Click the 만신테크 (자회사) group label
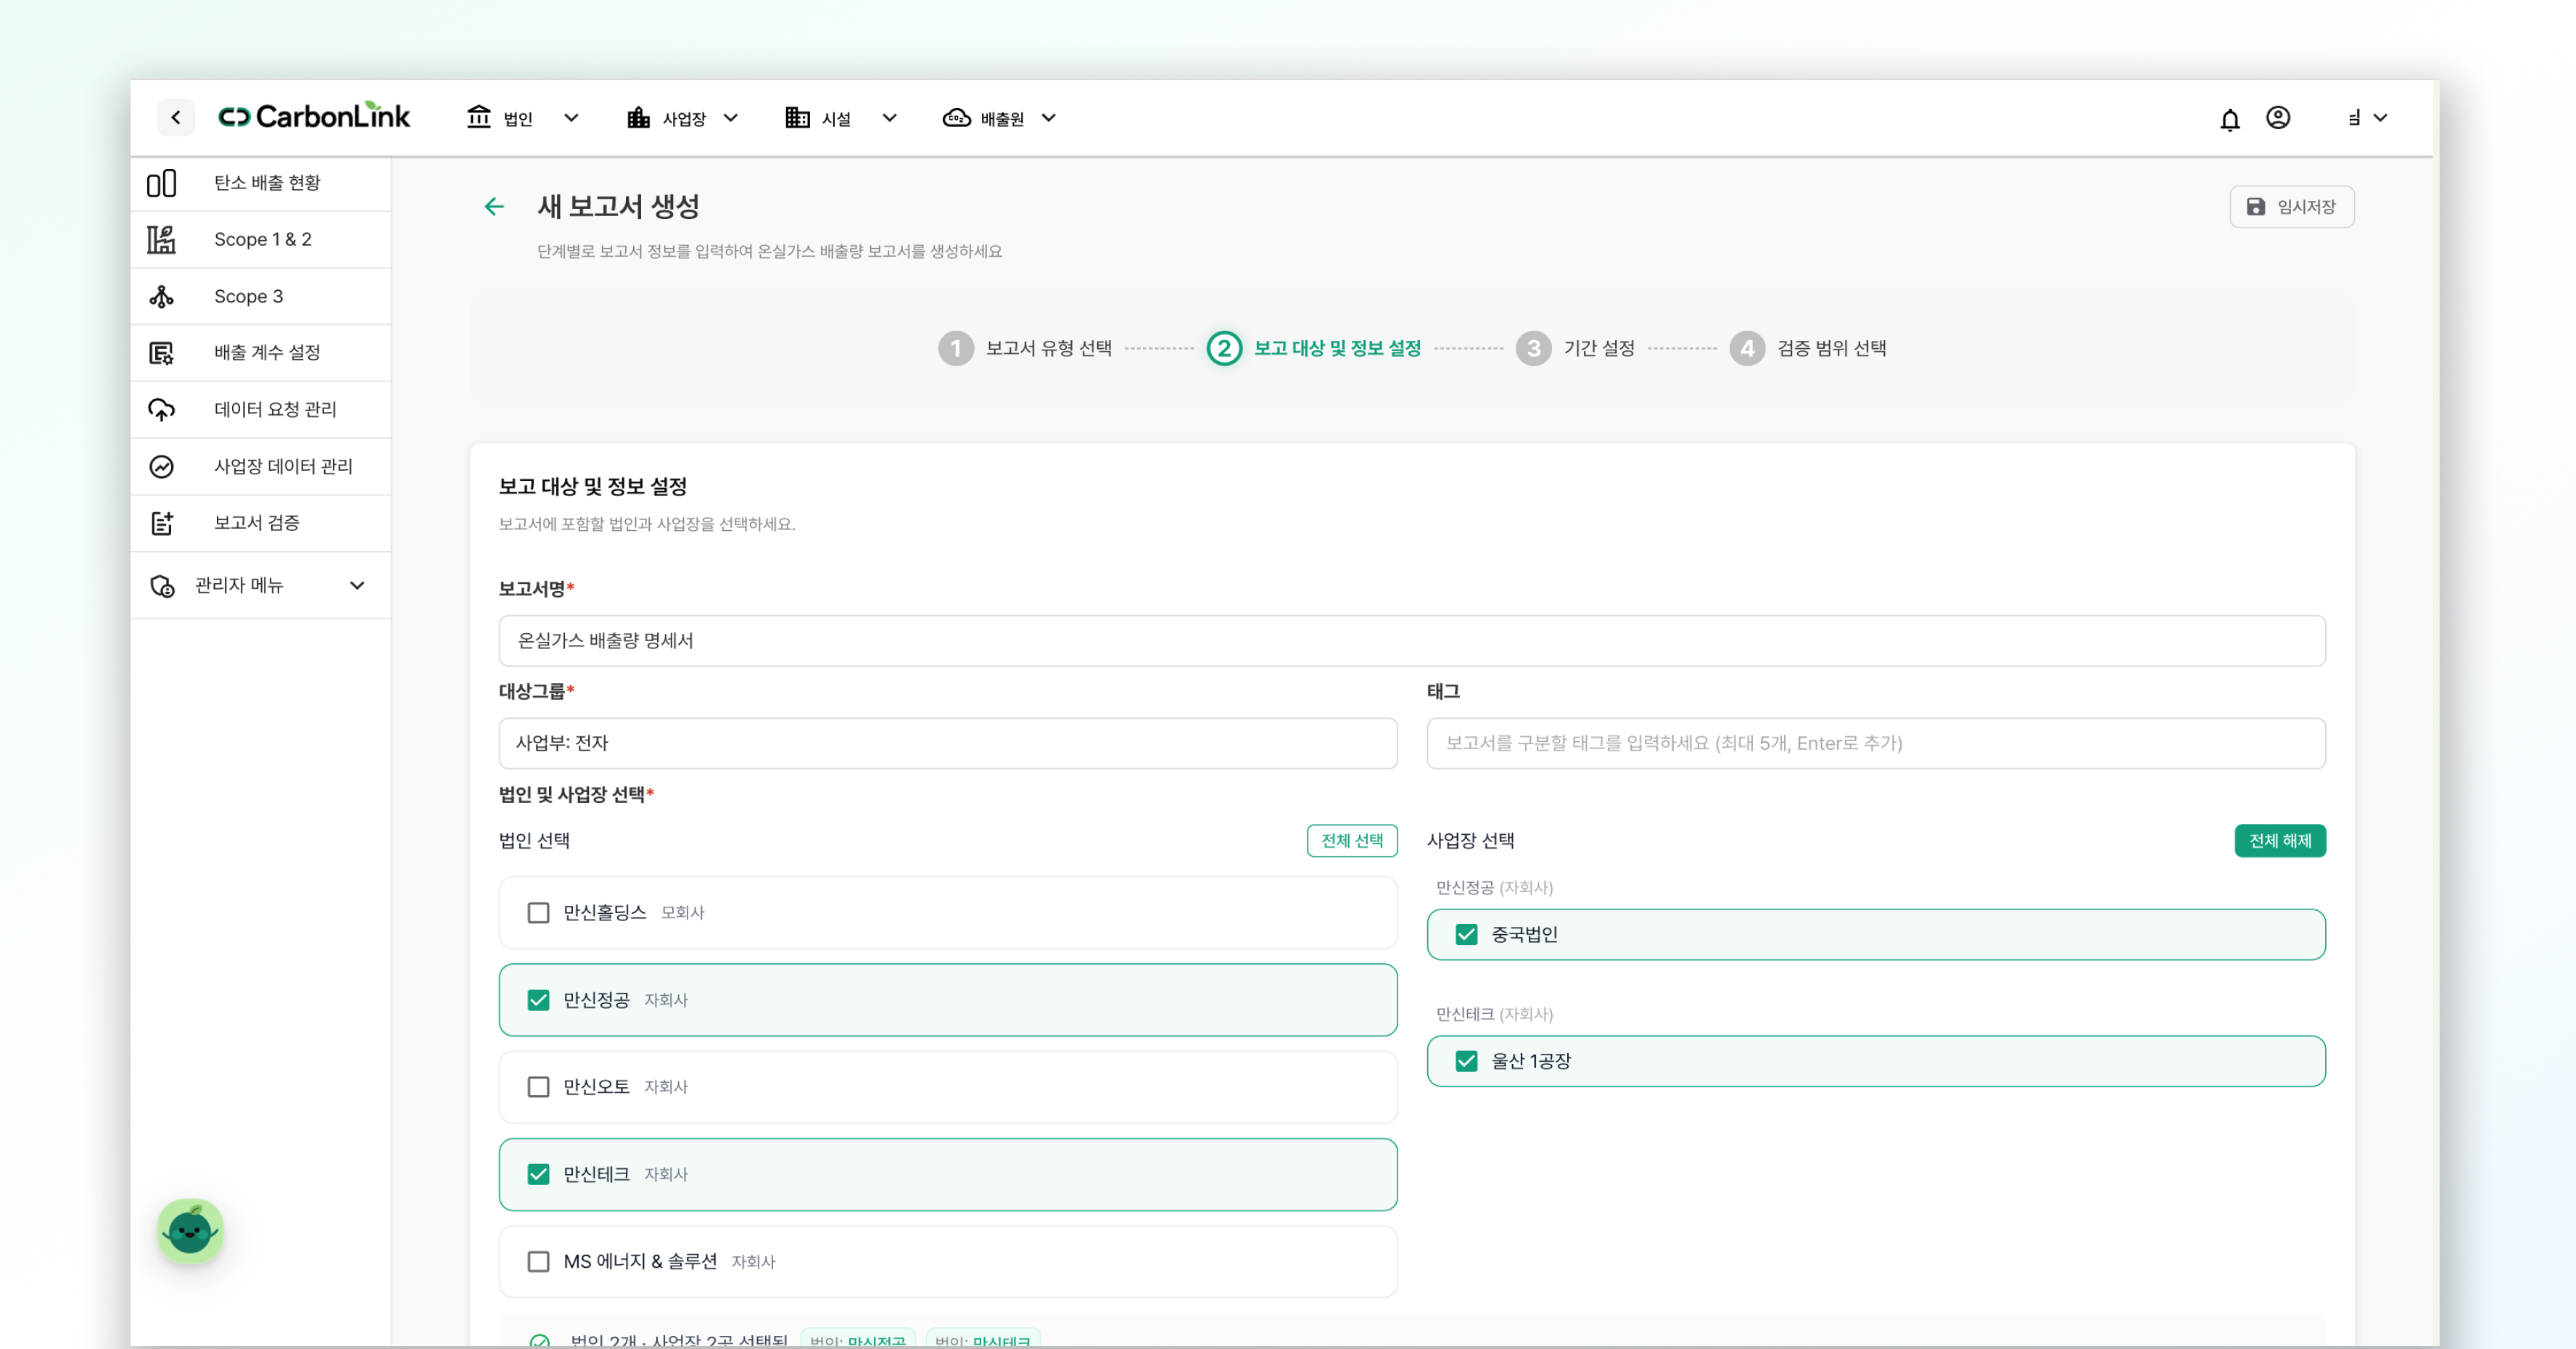The image size is (2576, 1349). point(1494,1014)
